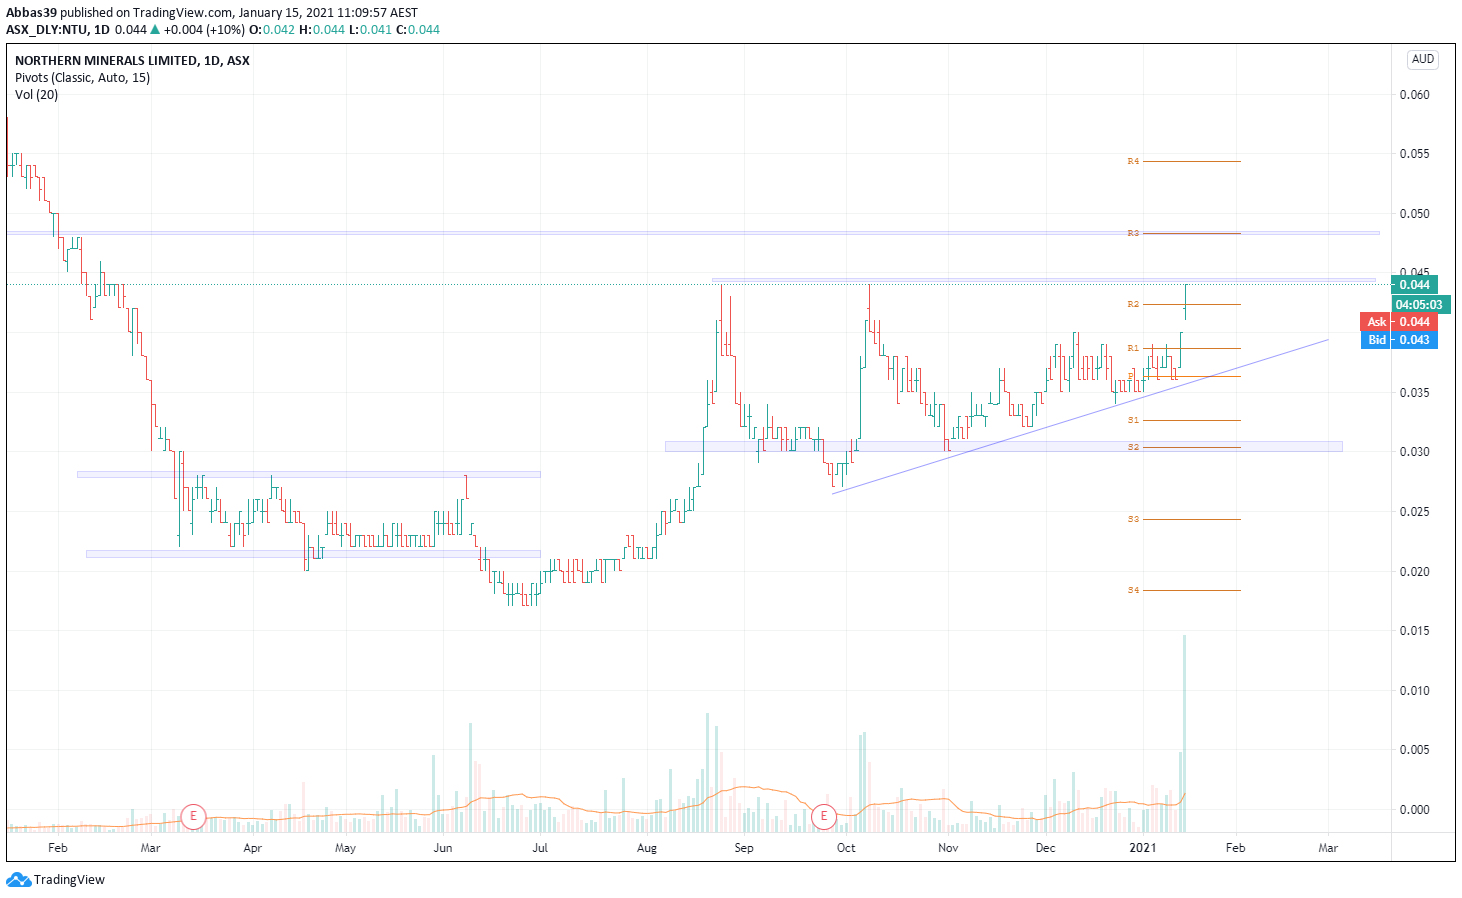Click the 0.050 price axis label

(1414, 214)
